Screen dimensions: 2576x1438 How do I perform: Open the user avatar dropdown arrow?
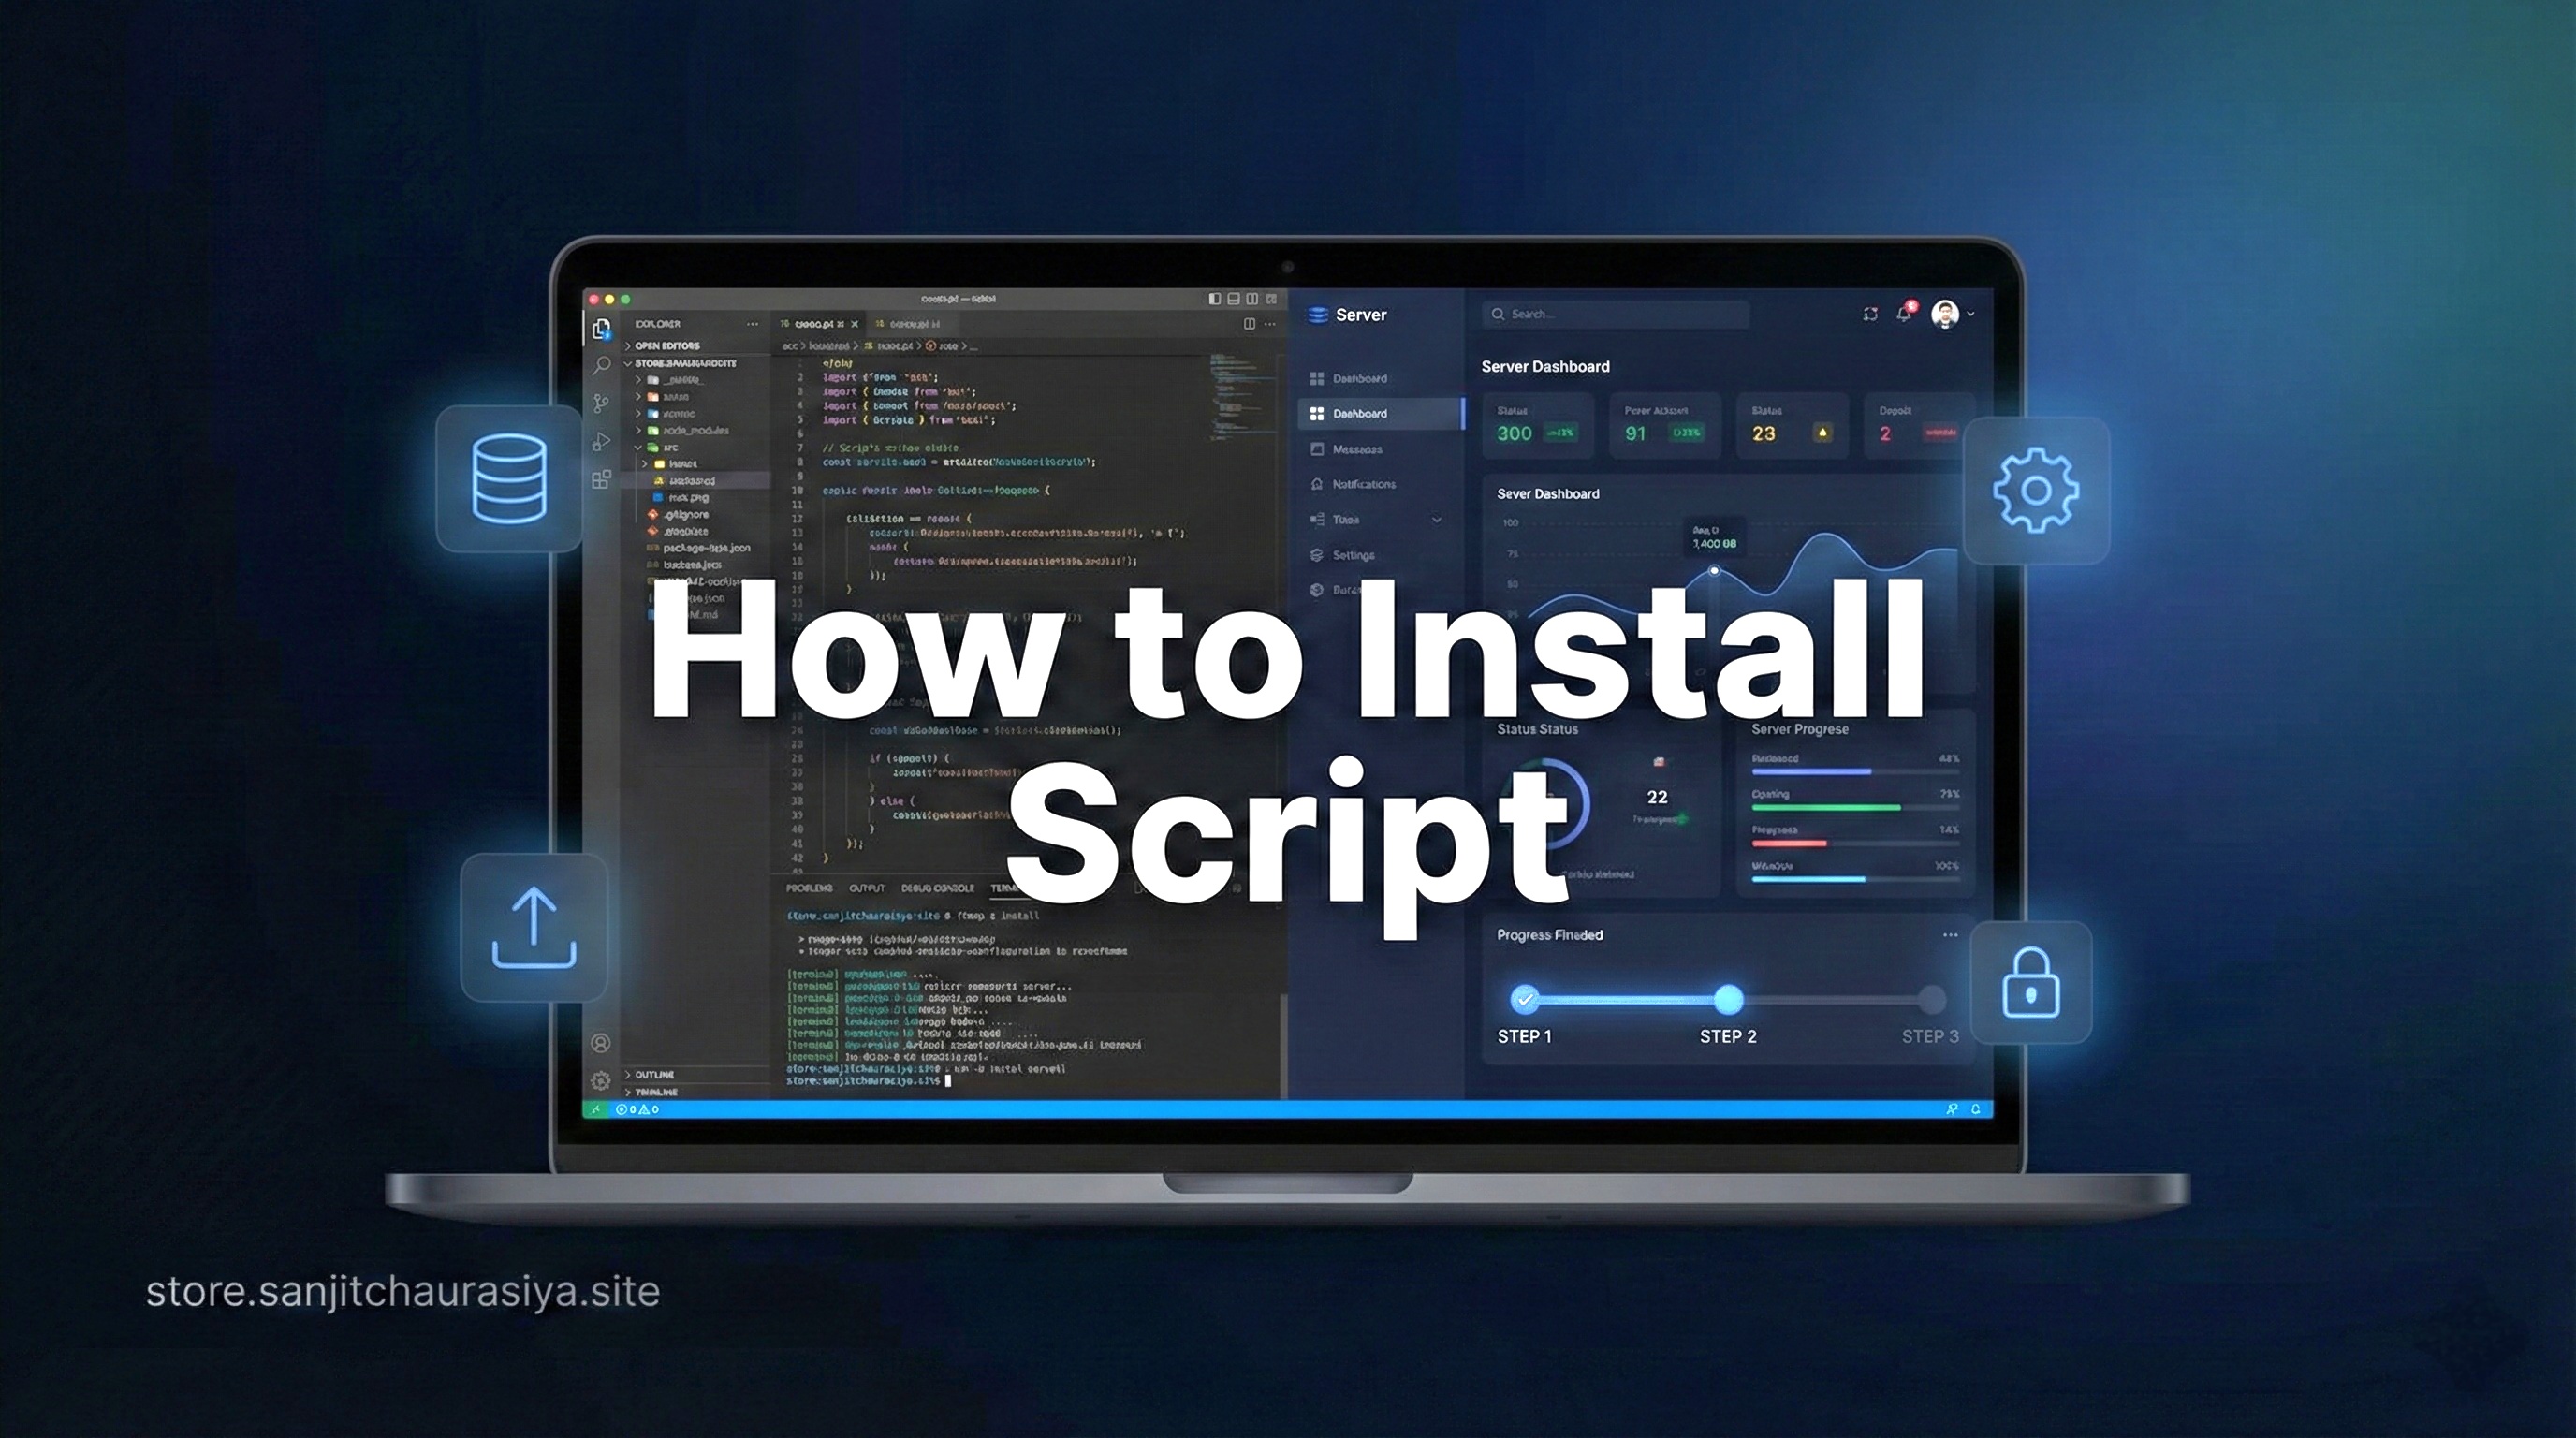point(1970,314)
